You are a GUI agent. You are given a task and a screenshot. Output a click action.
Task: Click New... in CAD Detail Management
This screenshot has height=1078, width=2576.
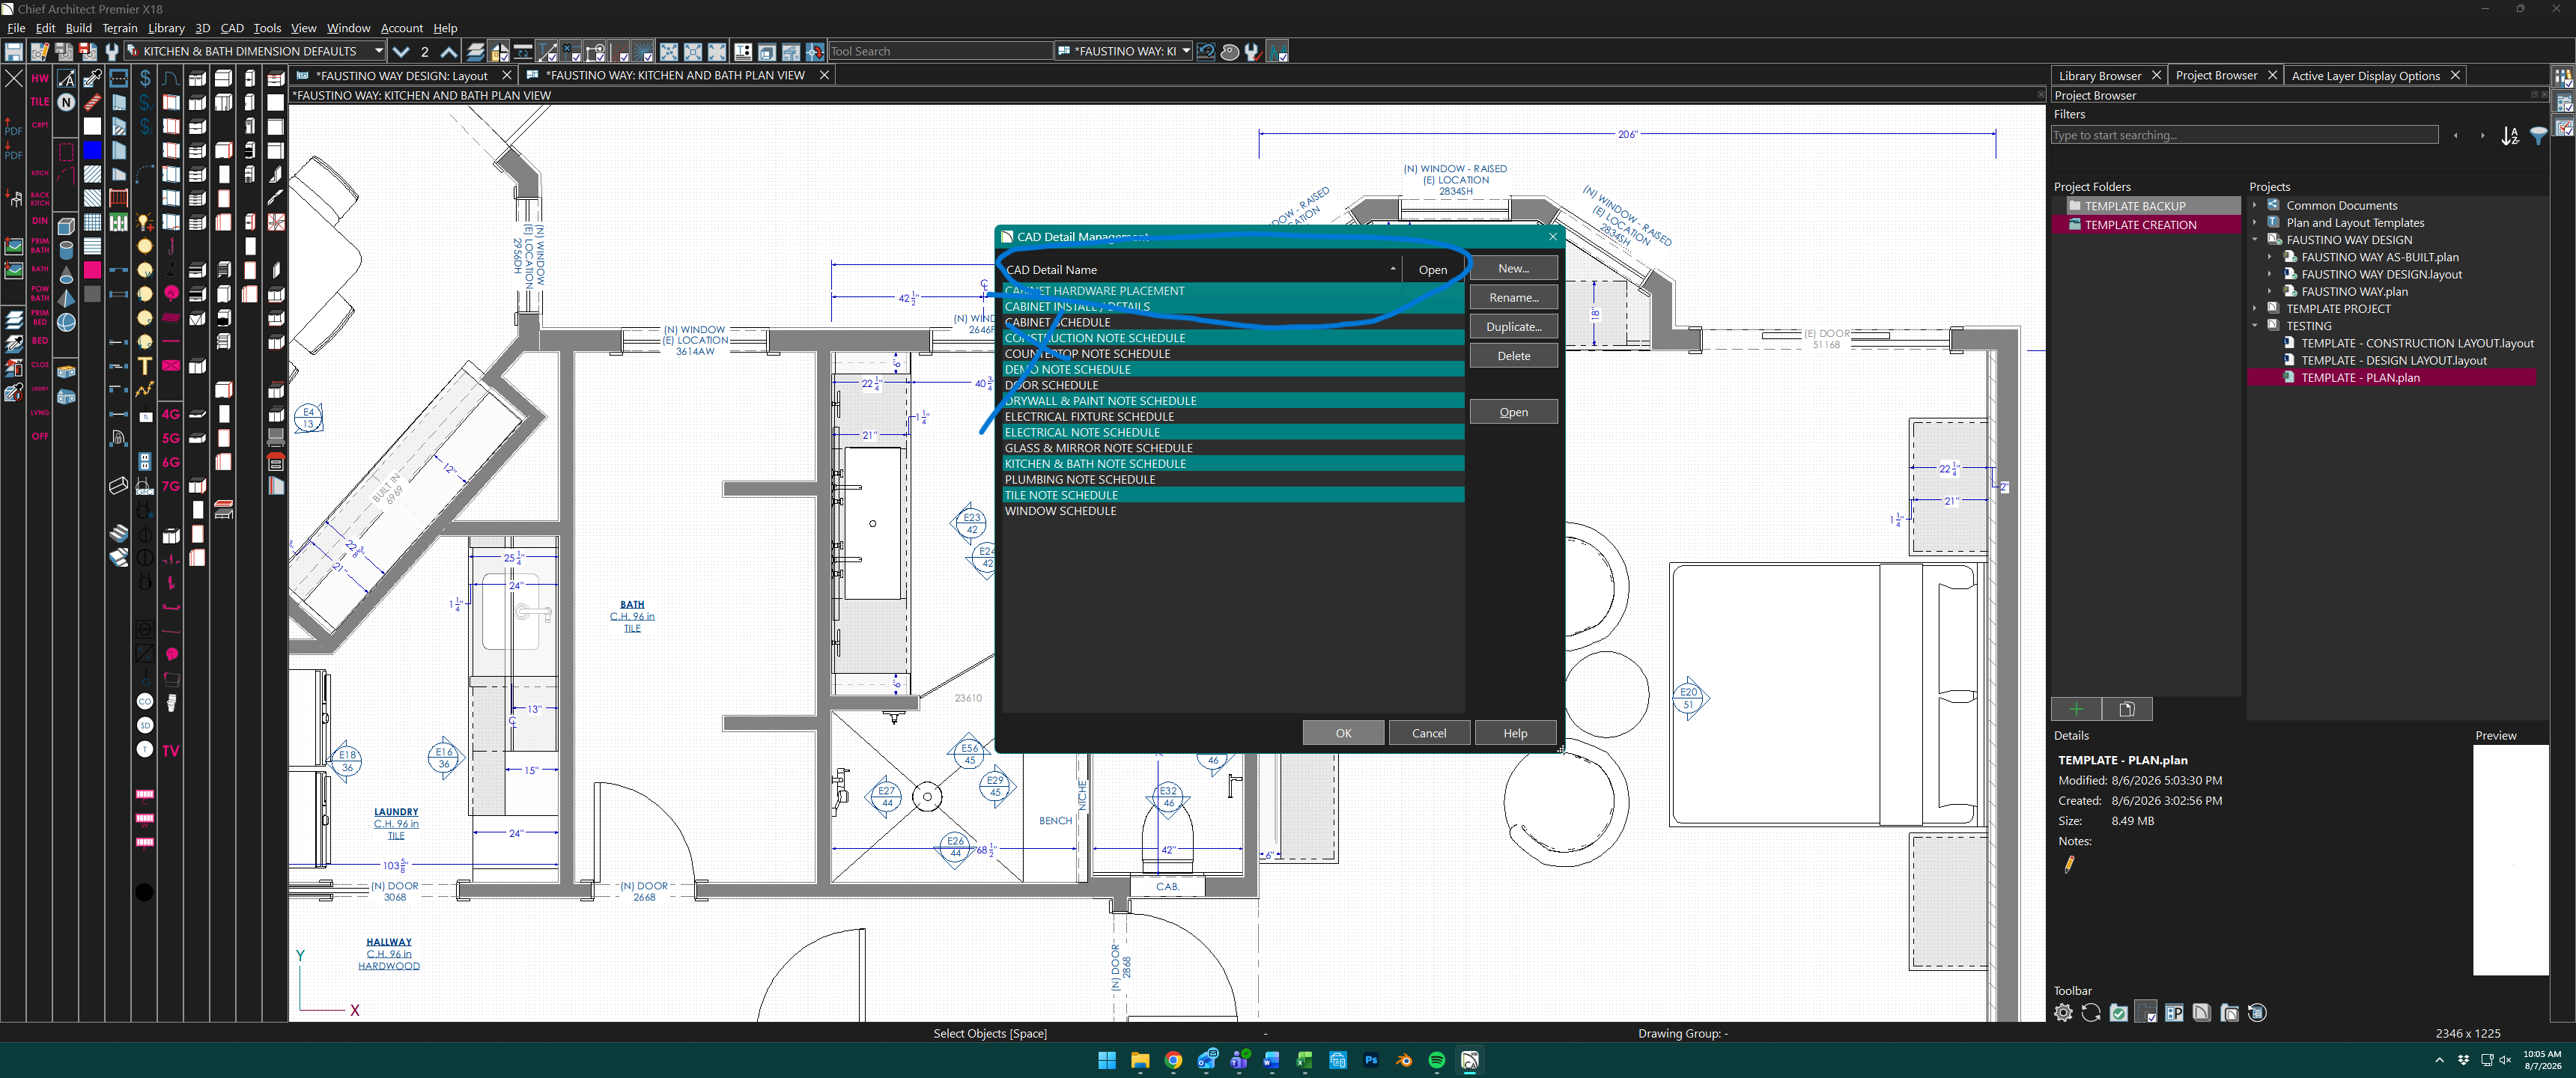click(1513, 269)
